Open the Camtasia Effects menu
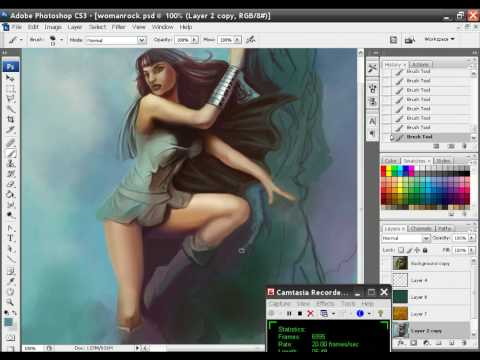 pos(325,303)
